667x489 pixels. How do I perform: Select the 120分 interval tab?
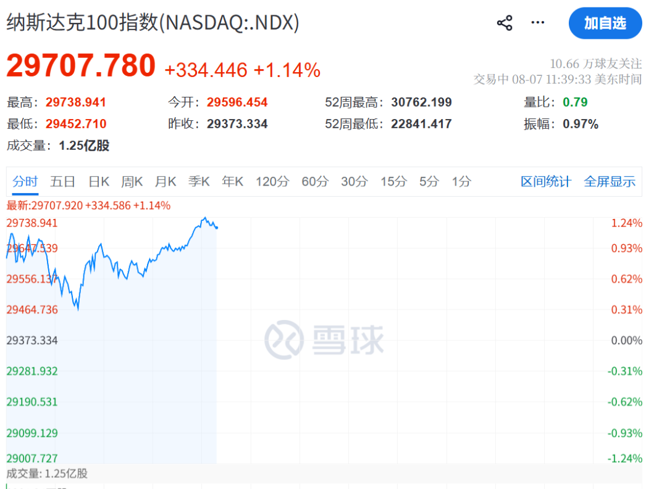(272, 182)
